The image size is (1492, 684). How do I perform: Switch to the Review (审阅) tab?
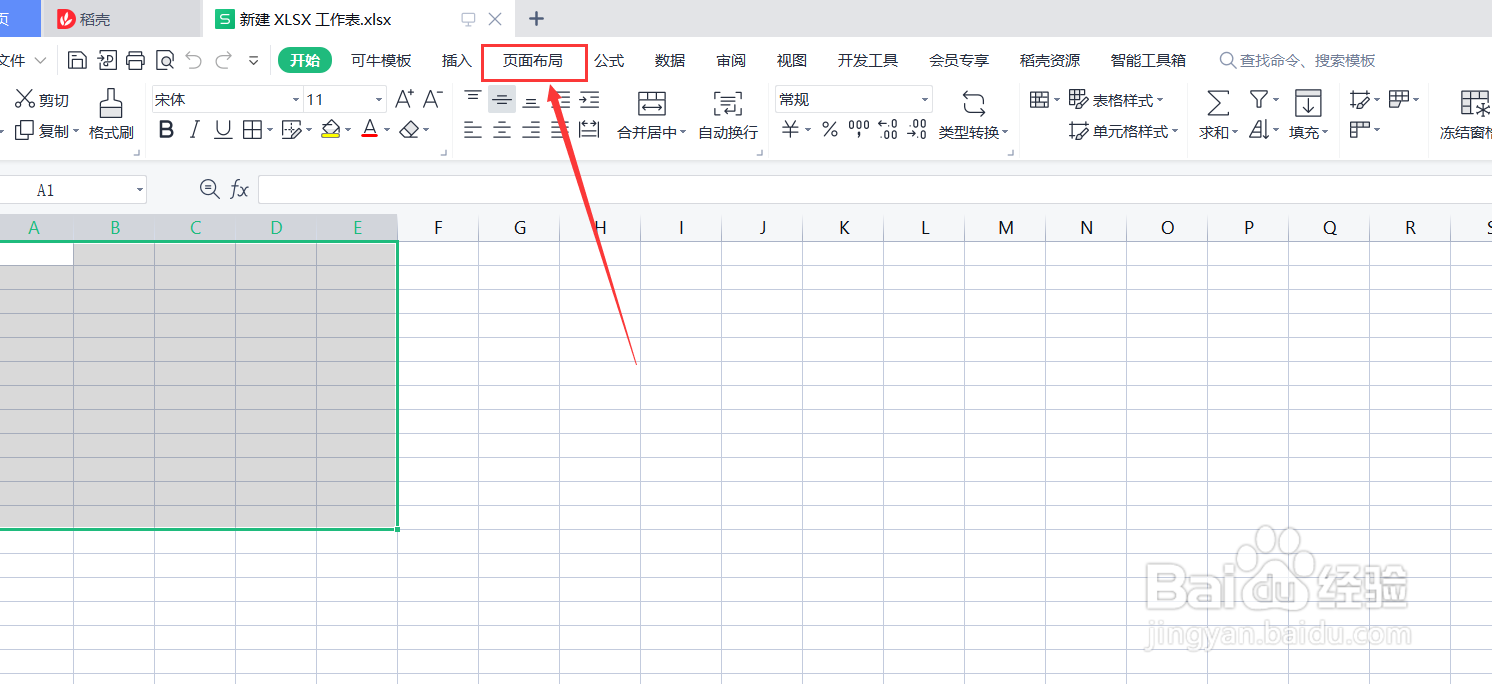(731, 61)
